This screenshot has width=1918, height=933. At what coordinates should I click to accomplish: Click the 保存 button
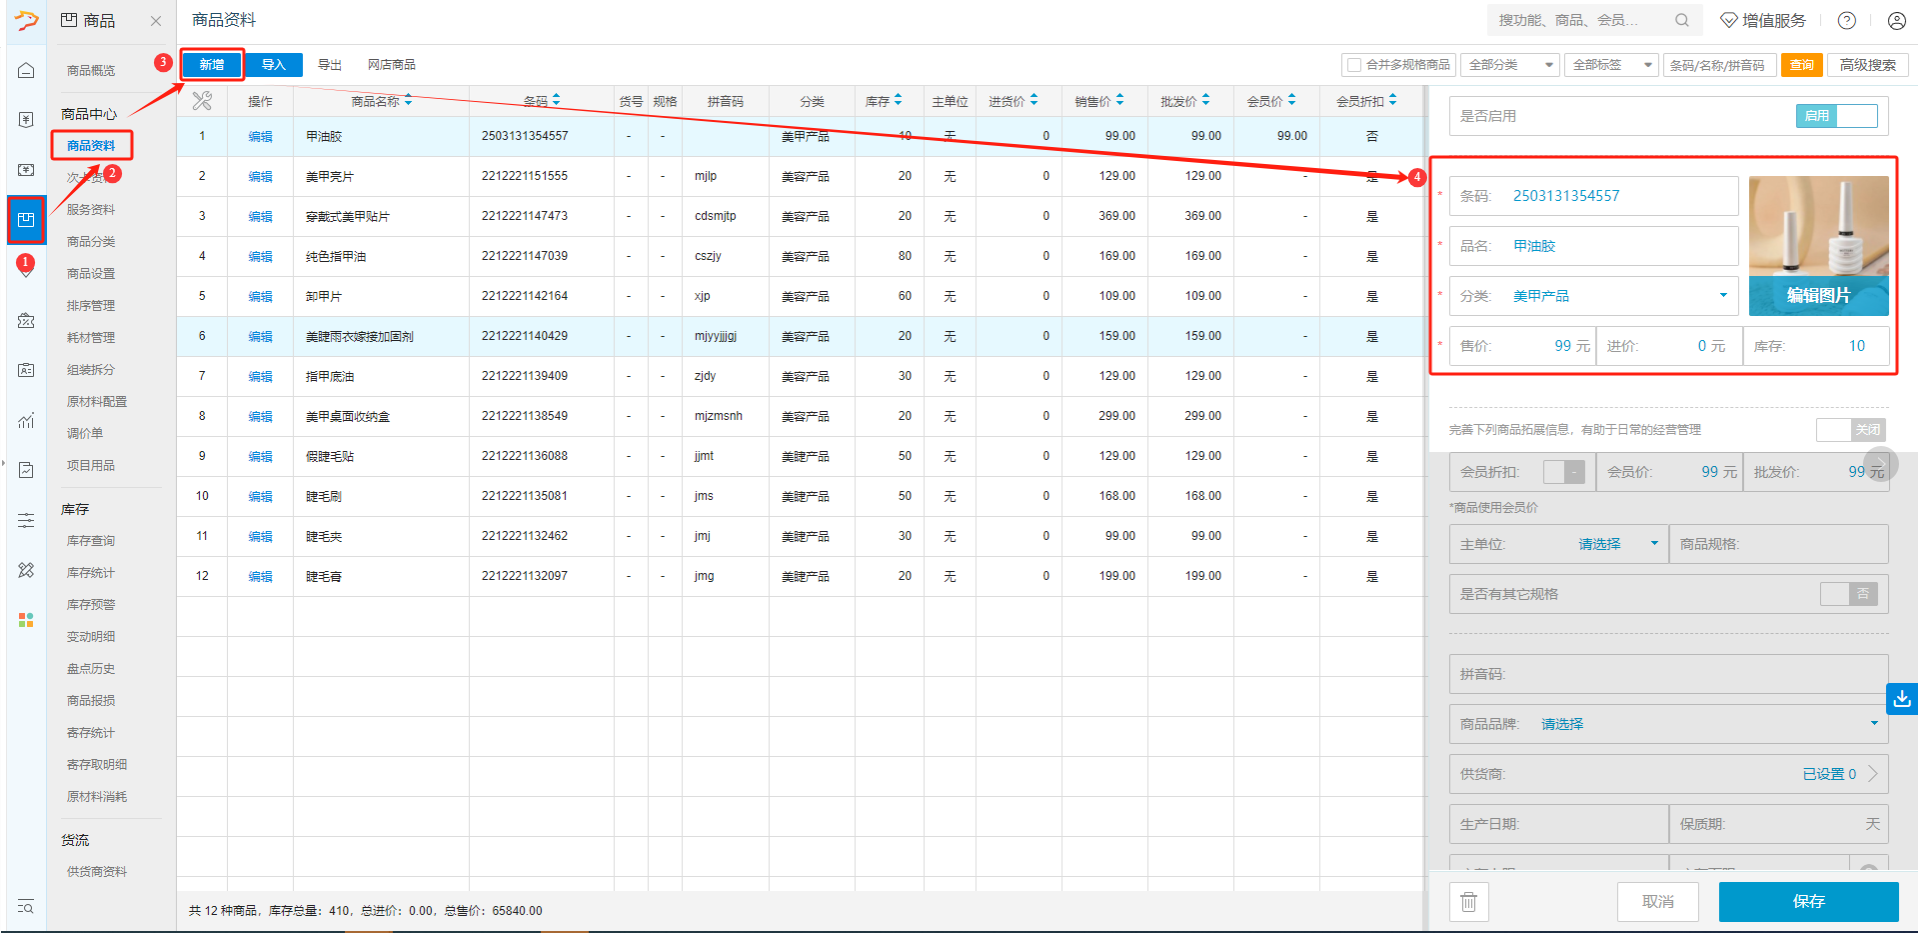click(x=1808, y=902)
